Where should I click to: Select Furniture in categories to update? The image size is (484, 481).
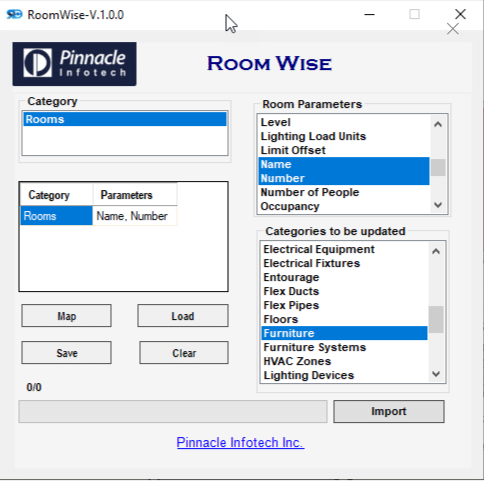[x=344, y=333]
